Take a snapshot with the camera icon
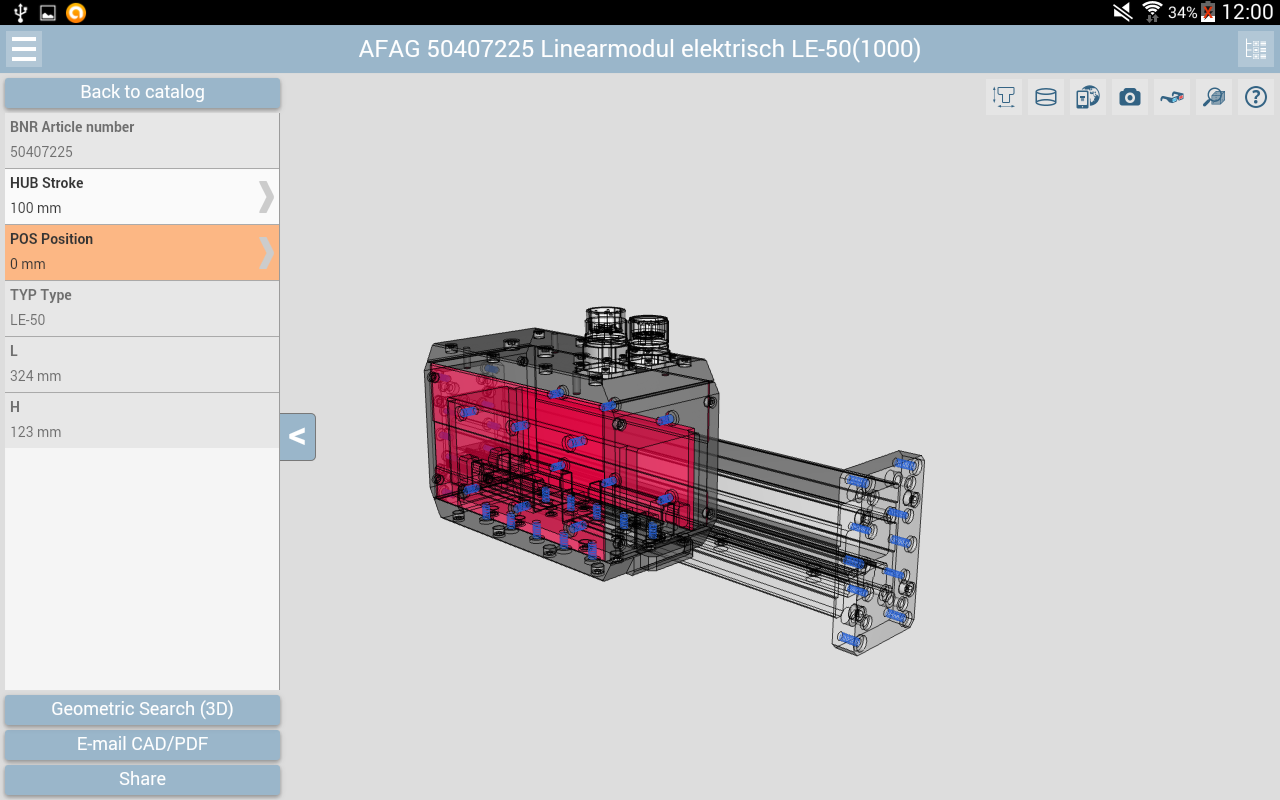Viewport: 1280px width, 800px height. (1130, 97)
